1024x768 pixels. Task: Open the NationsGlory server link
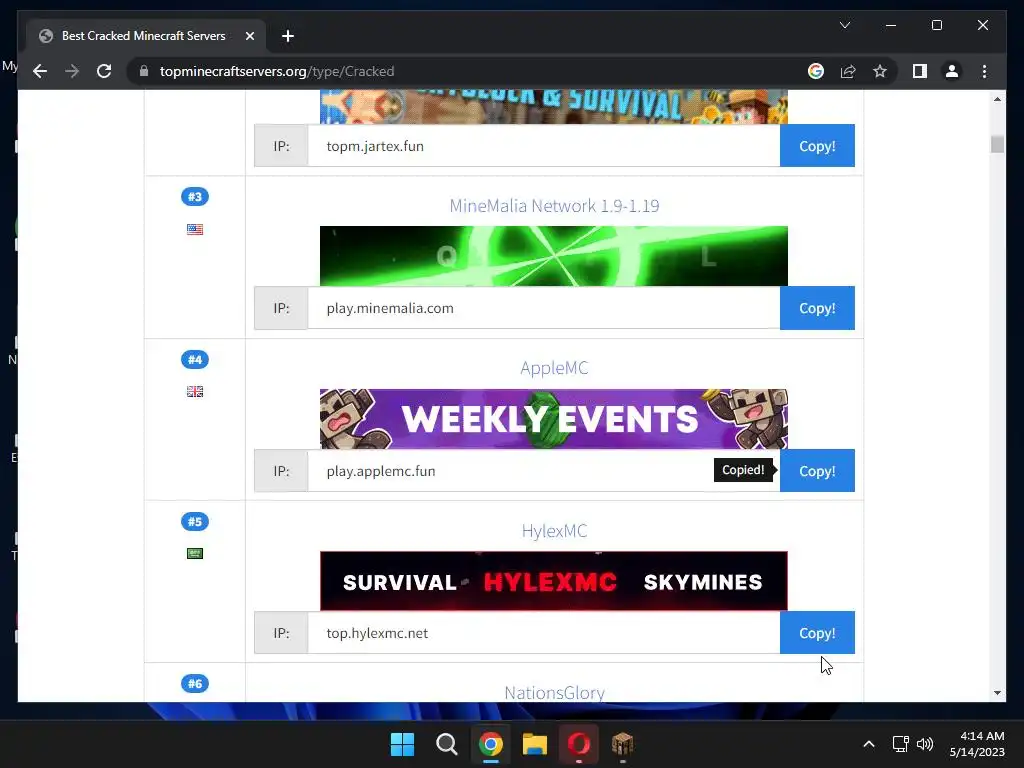554,692
